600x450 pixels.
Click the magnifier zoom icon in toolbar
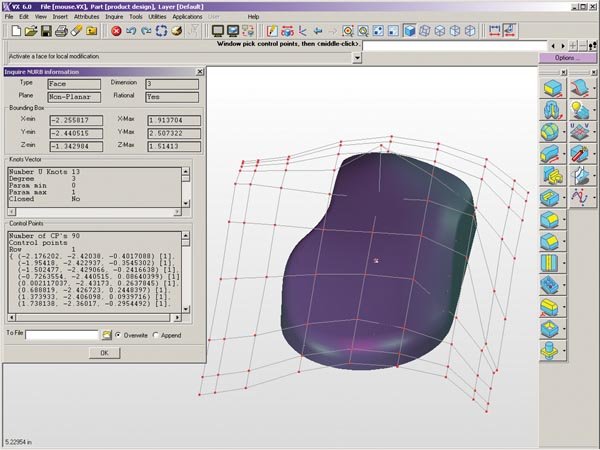tap(363, 31)
